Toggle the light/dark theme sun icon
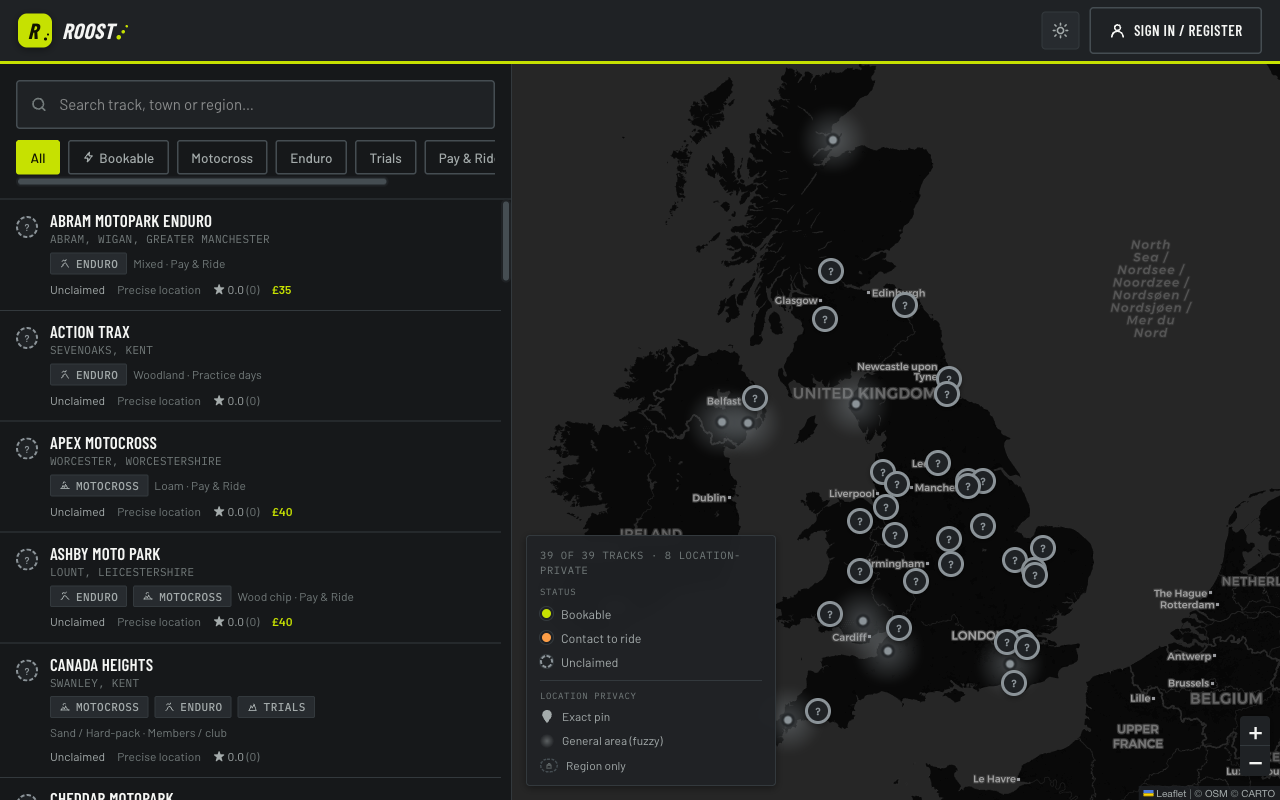Viewport: 1280px width, 800px height. point(1060,30)
